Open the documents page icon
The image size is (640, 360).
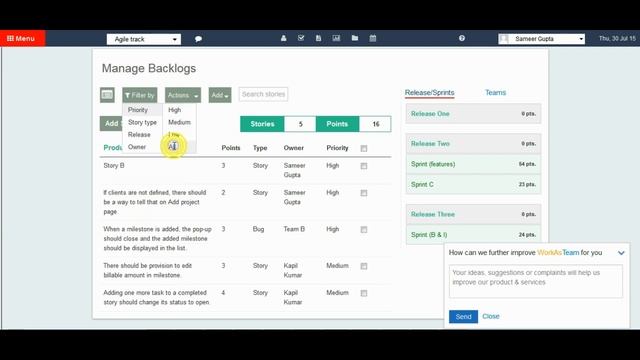(x=318, y=38)
